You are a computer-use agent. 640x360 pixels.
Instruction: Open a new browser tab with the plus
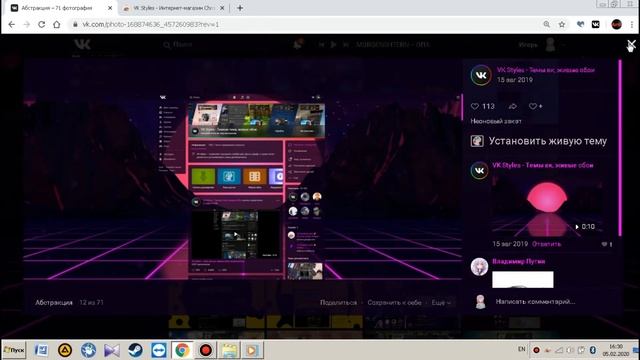pos(240,8)
